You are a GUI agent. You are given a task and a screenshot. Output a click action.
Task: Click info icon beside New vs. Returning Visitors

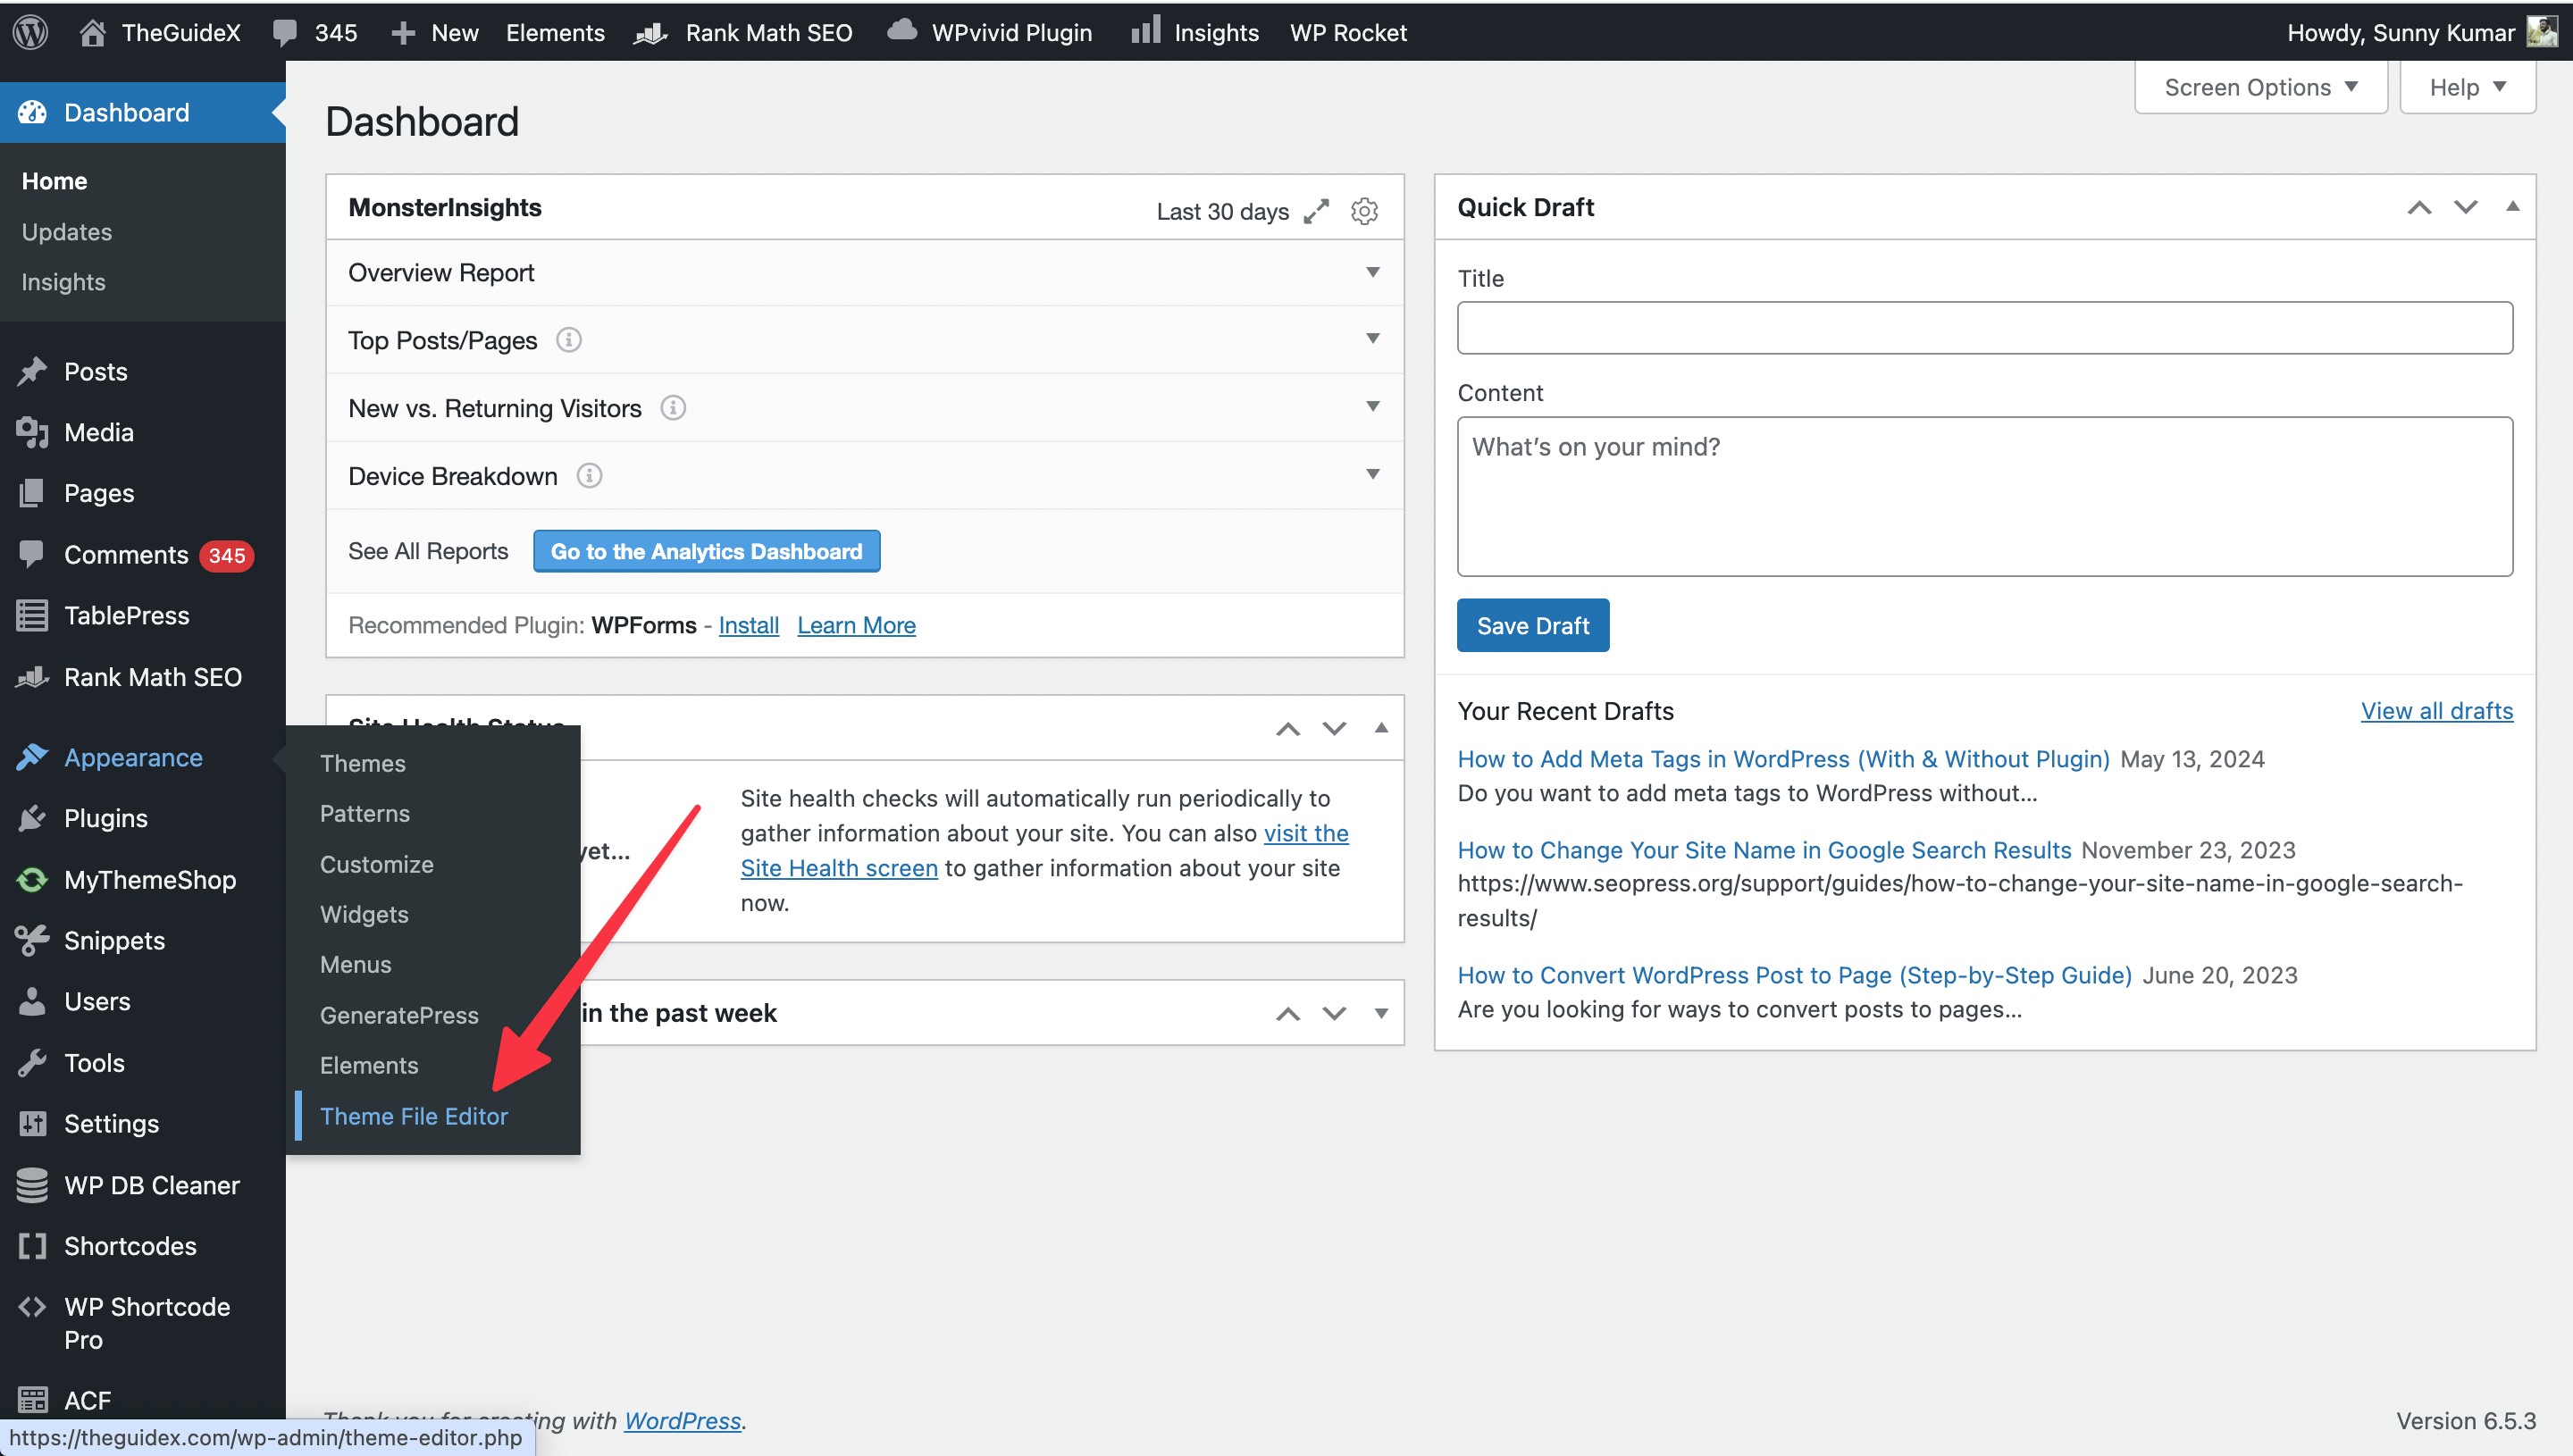[x=673, y=408]
